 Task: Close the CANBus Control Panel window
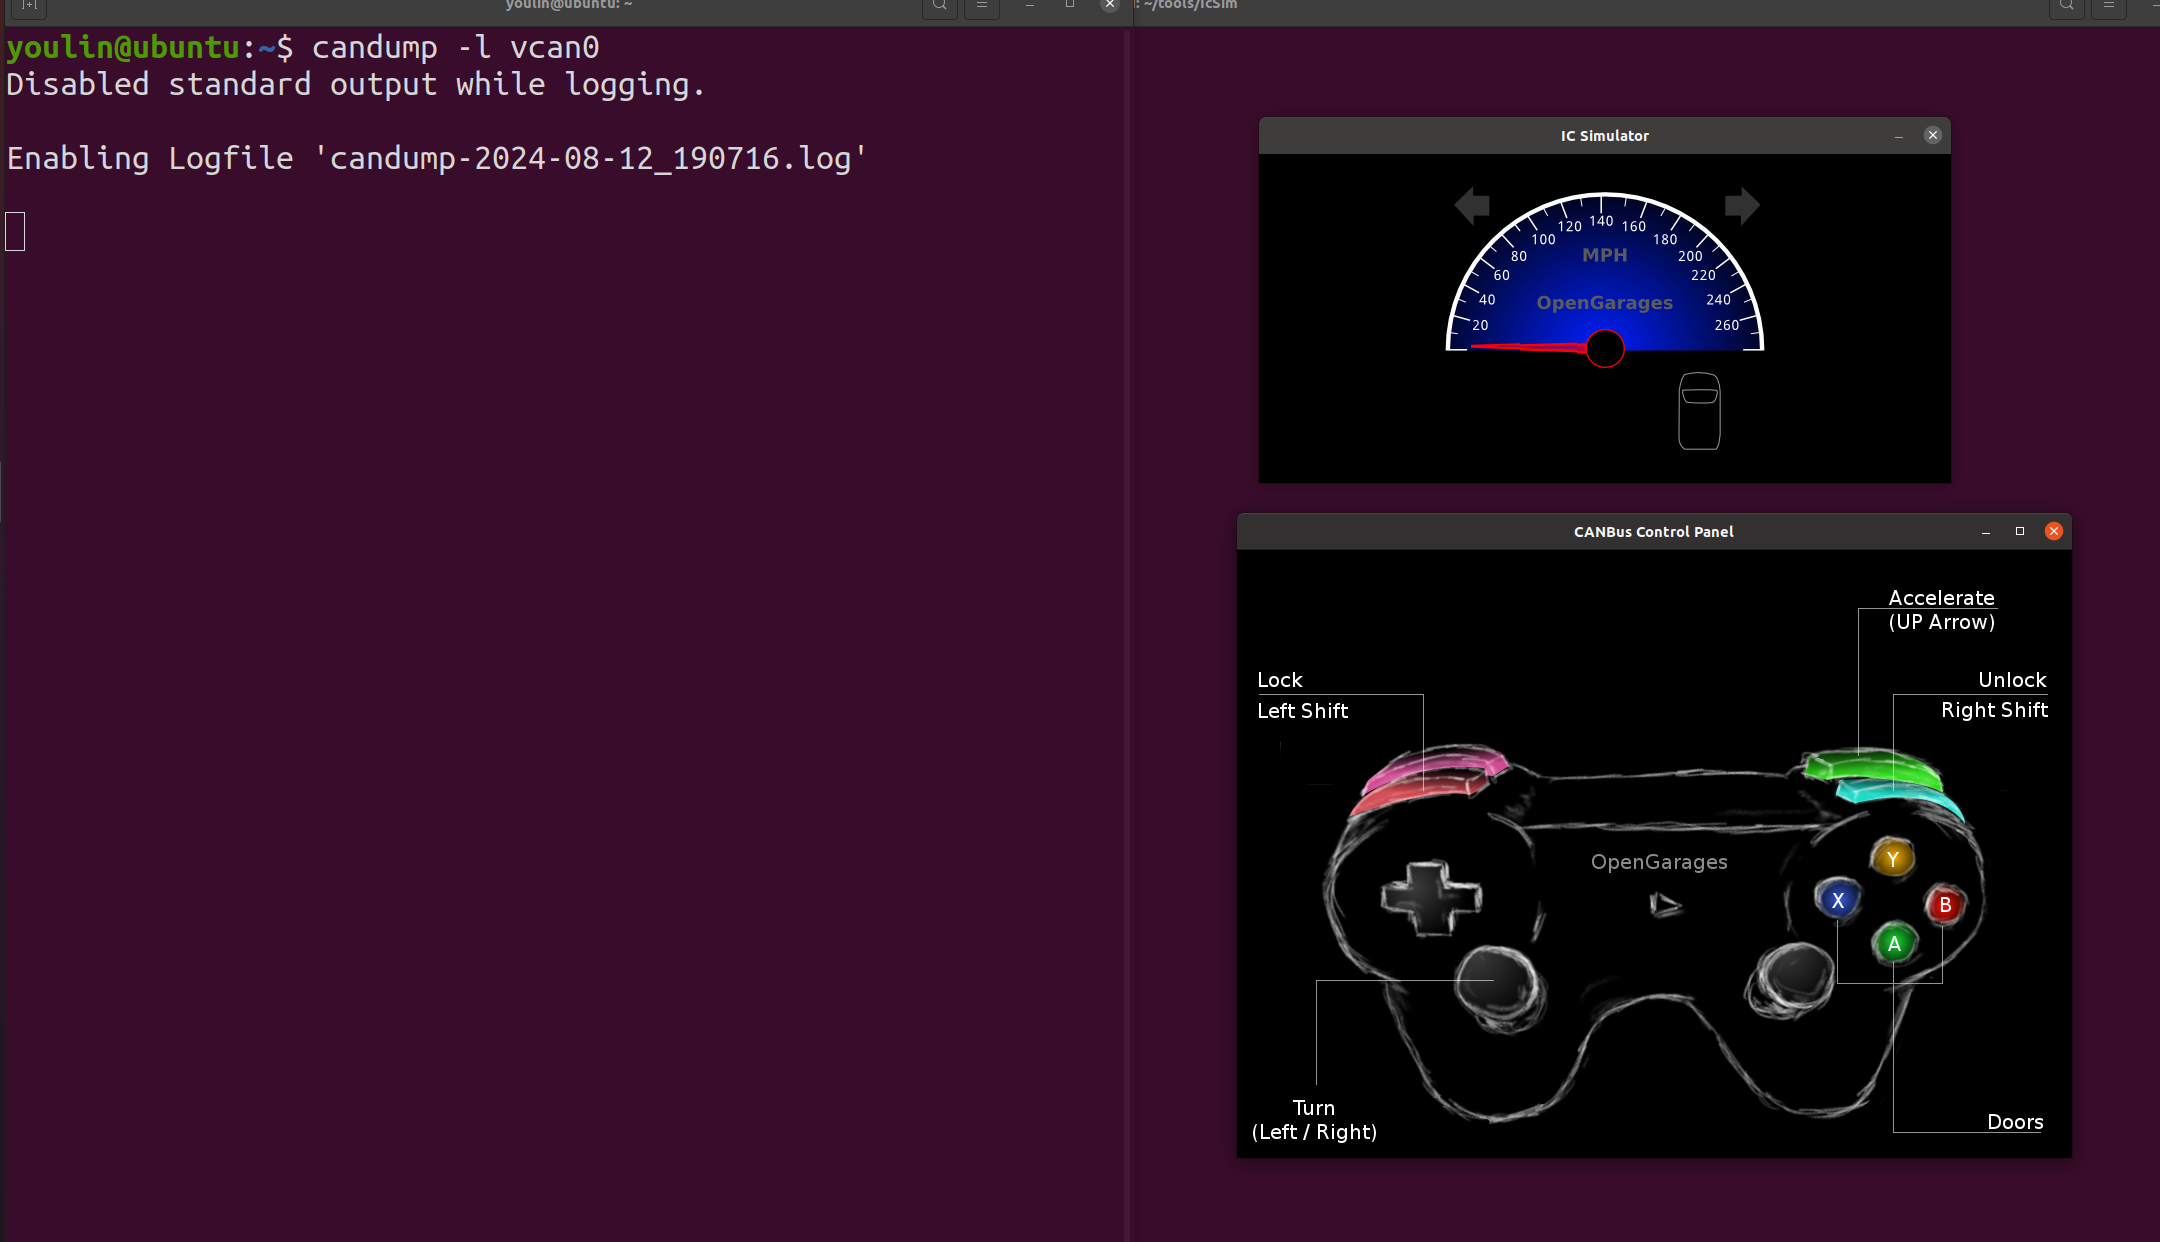pos(2054,531)
